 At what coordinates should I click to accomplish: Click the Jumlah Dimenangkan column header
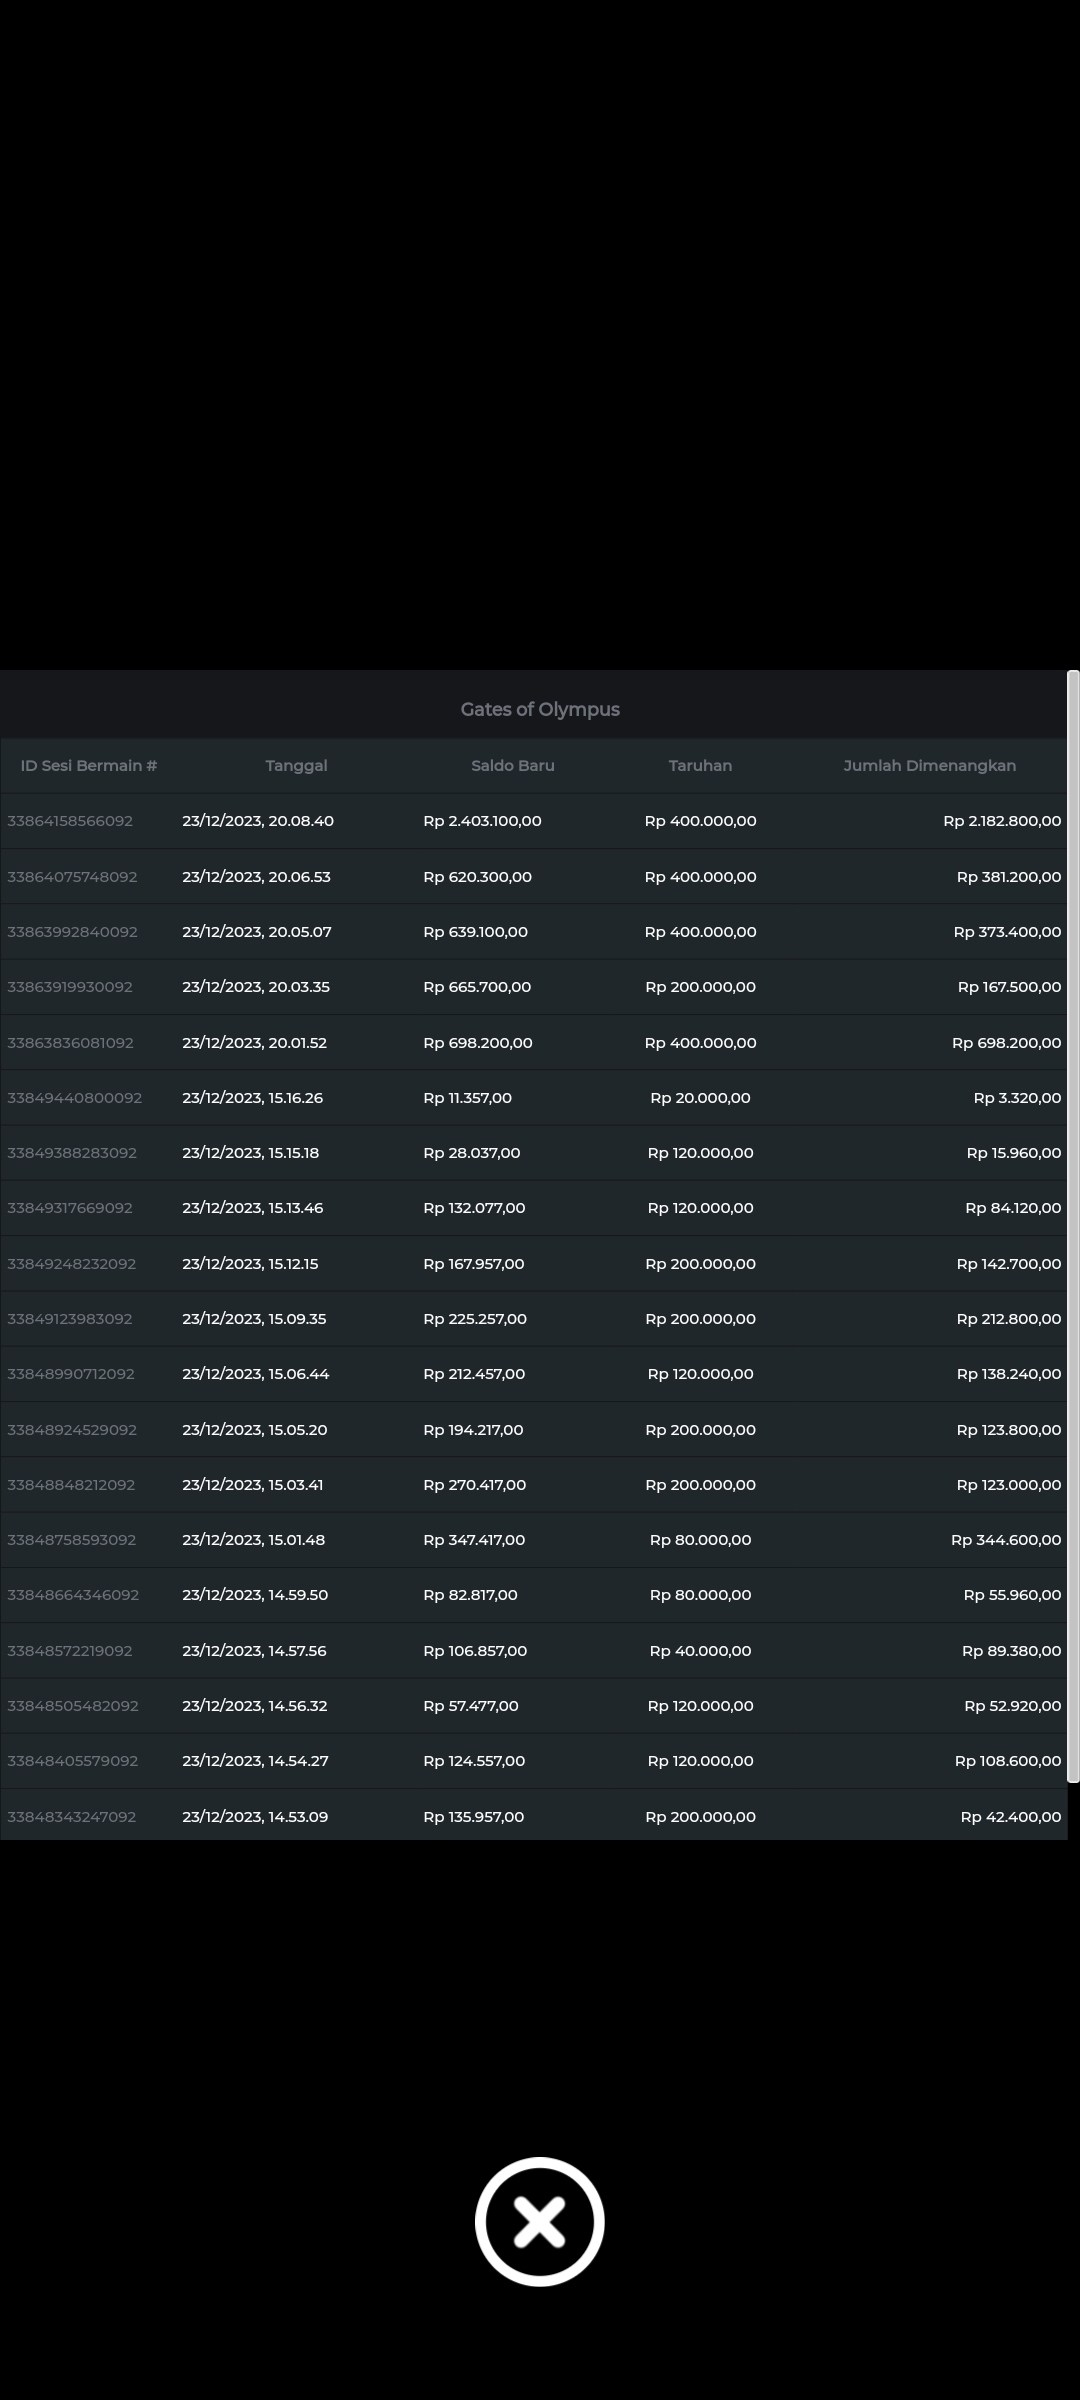[929, 766]
